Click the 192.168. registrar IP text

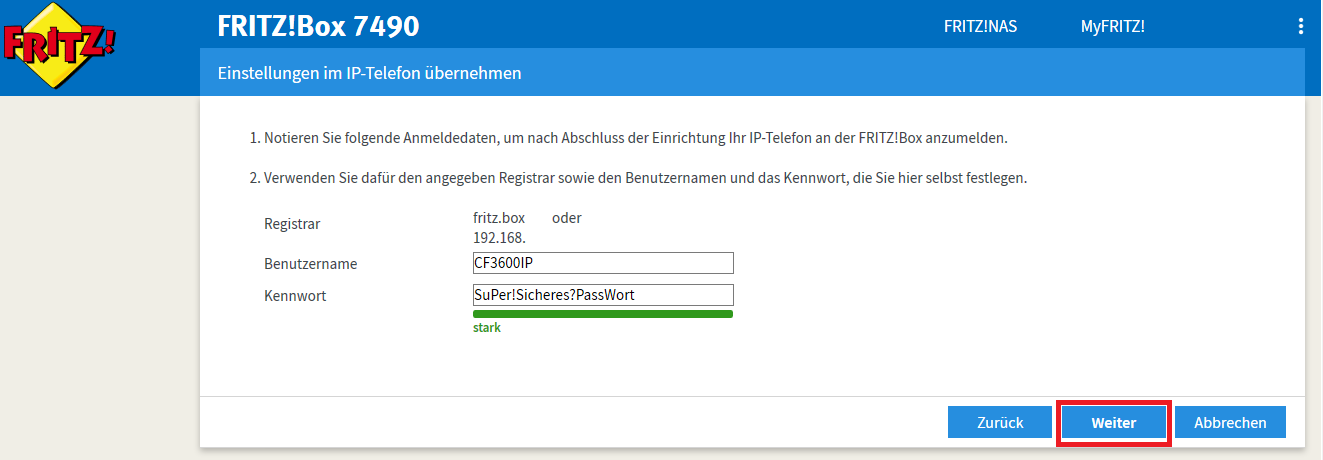499,238
